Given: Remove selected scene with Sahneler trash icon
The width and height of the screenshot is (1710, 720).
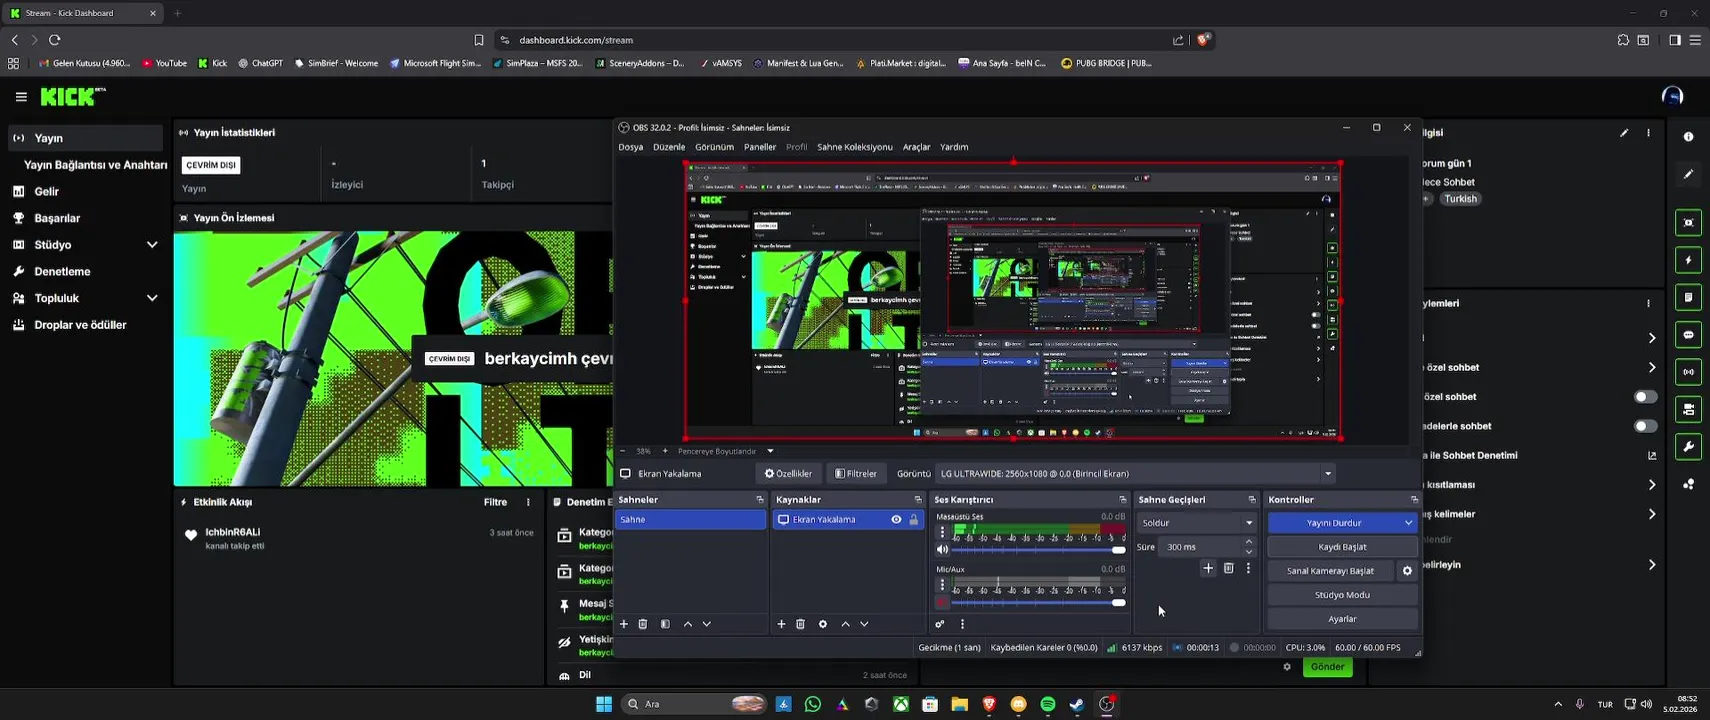Looking at the screenshot, I should pyautogui.click(x=643, y=624).
